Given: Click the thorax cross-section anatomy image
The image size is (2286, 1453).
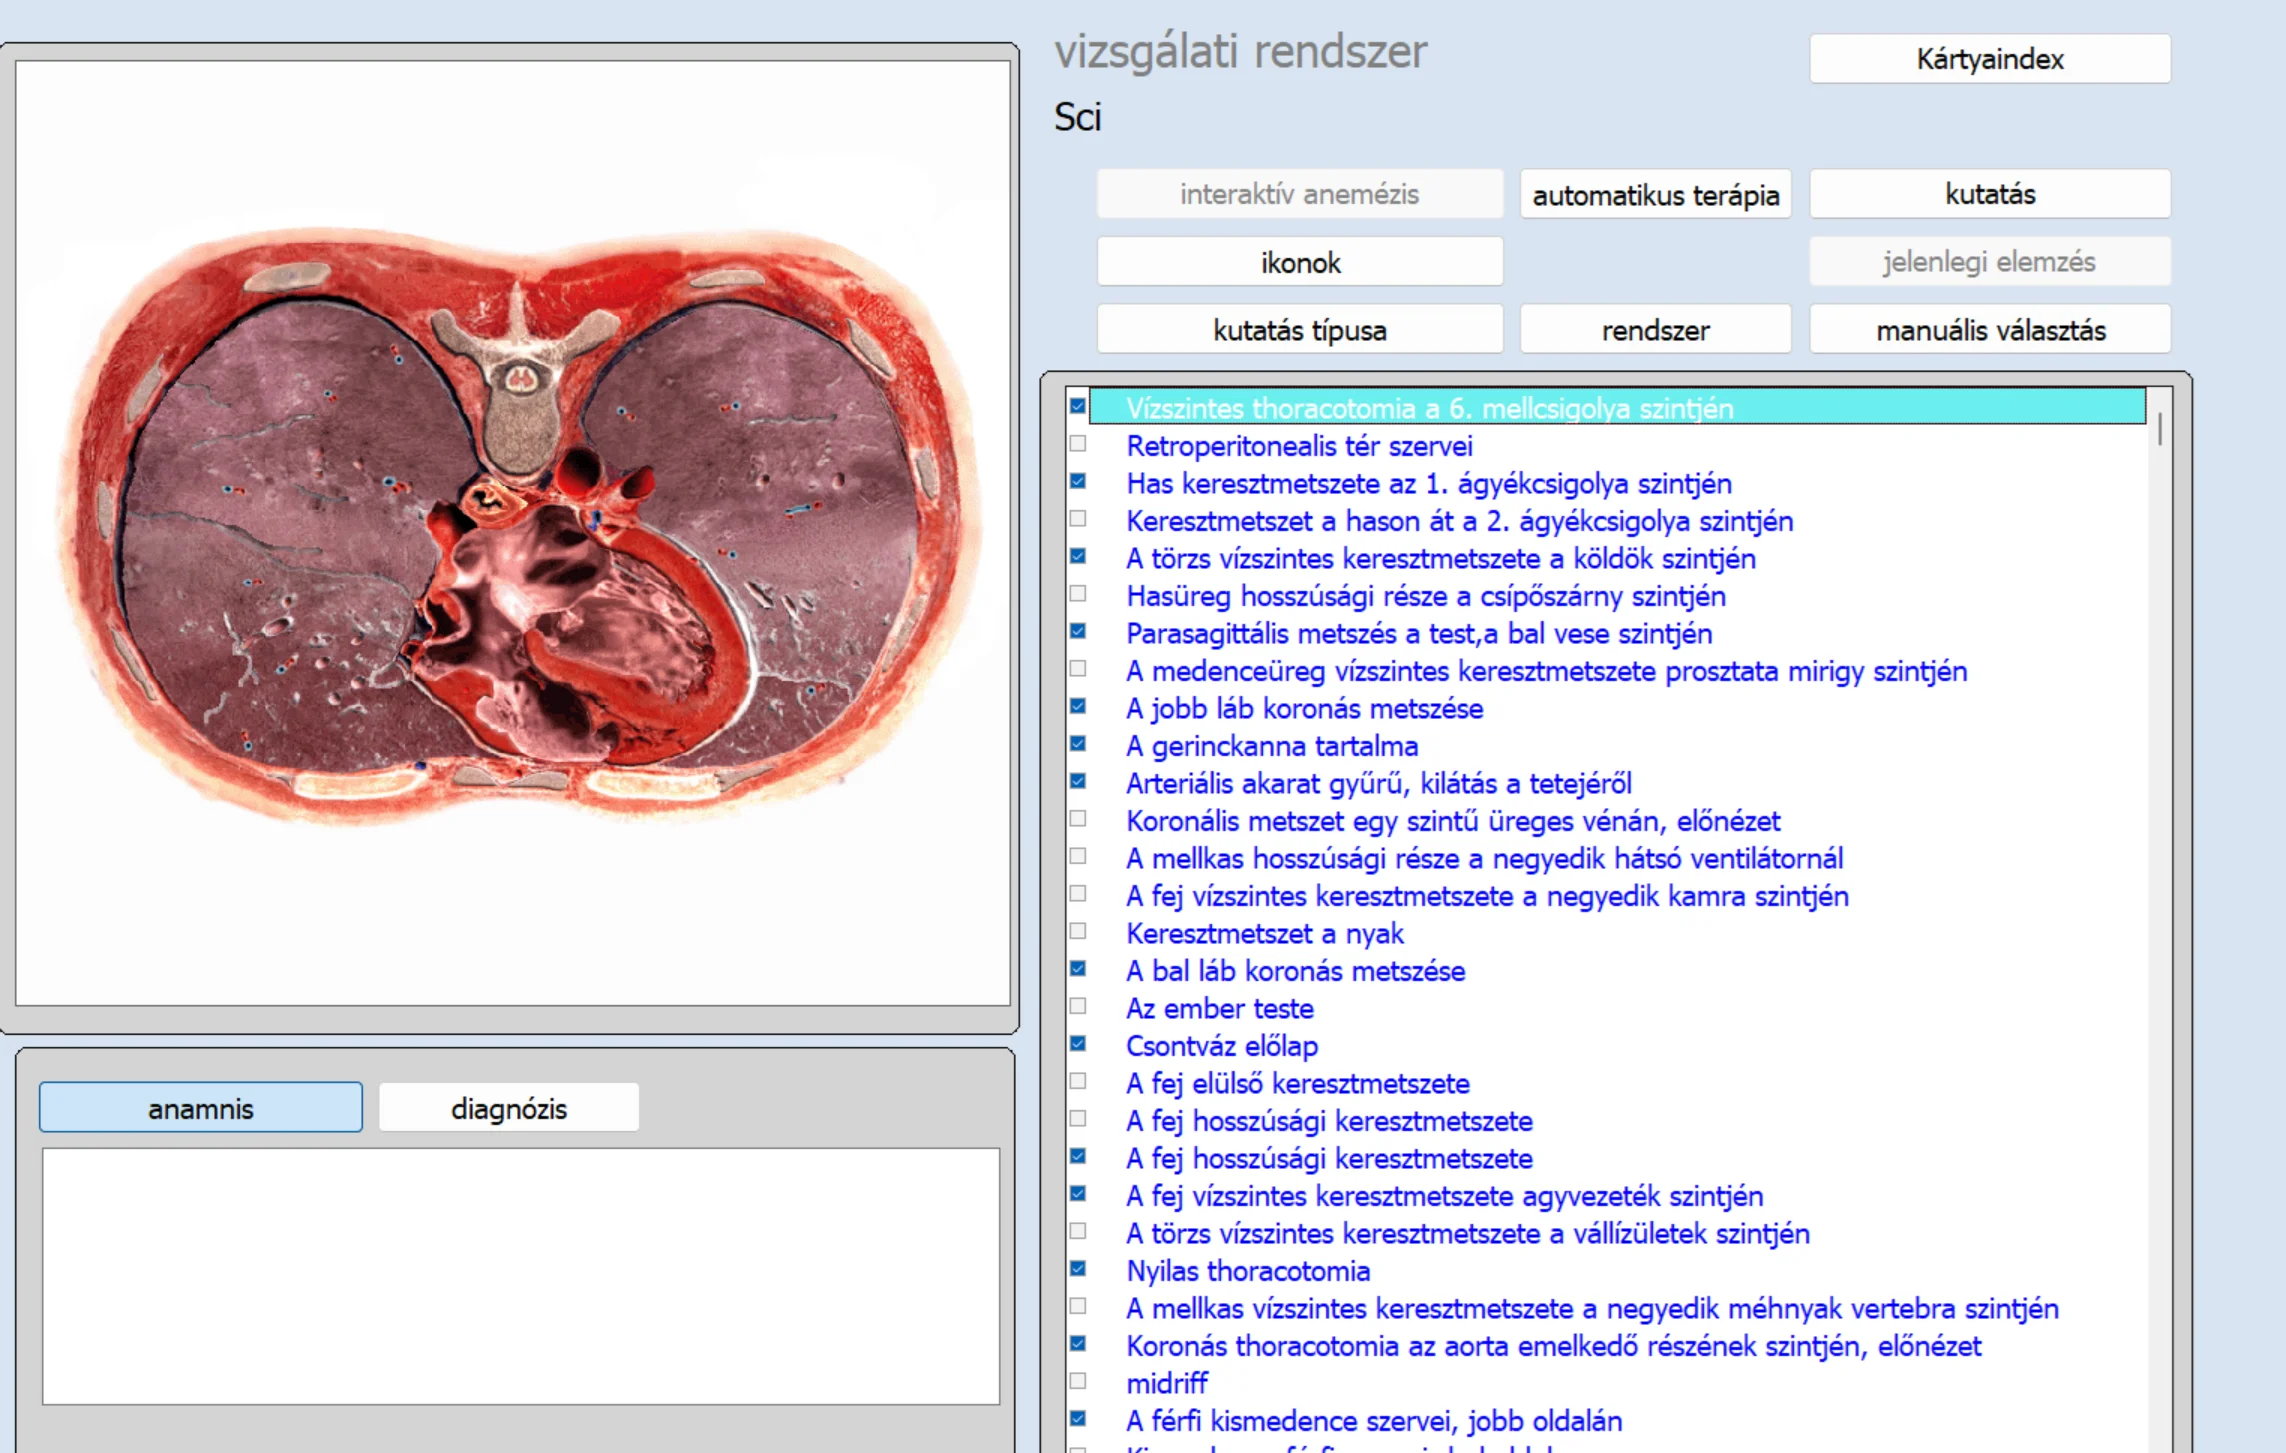Looking at the screenshot, I should pyautogui.click(x=513, y=530).
